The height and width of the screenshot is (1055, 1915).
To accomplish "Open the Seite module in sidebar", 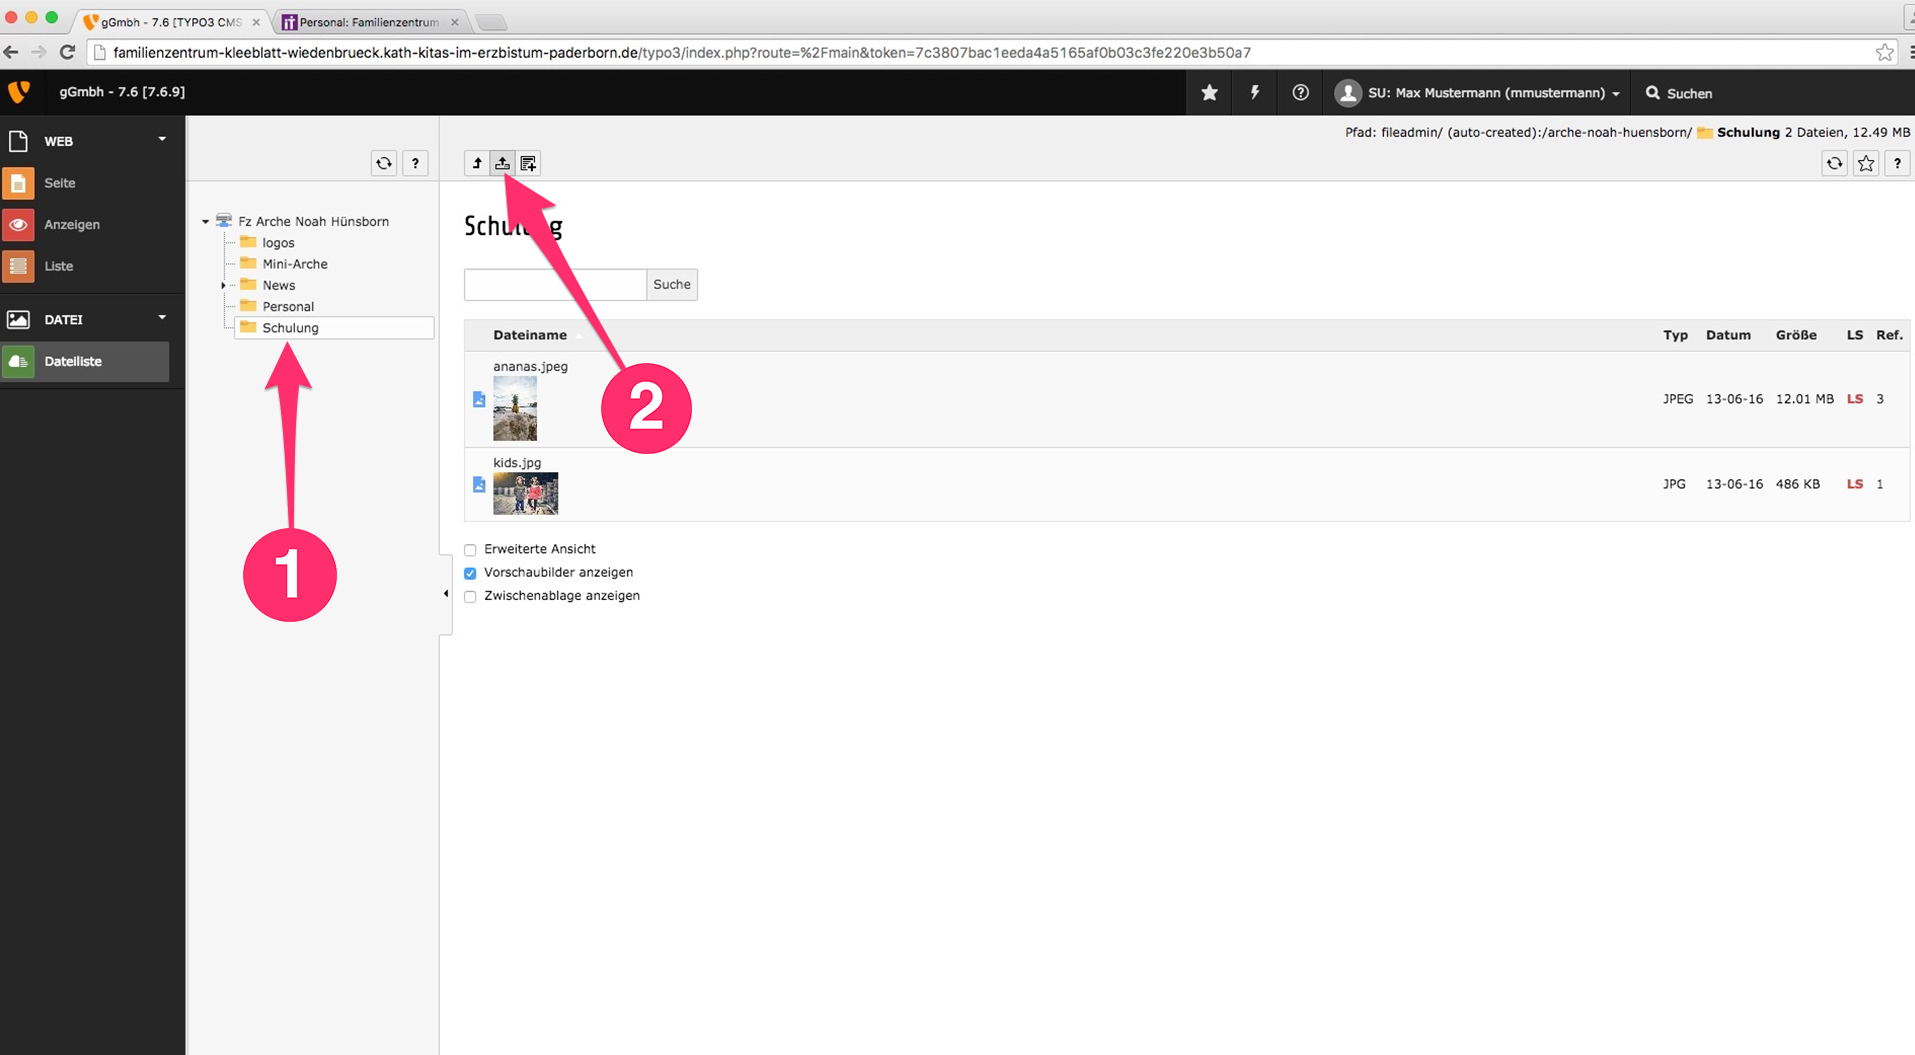I will pyautogui.click(x=60, y=183).
